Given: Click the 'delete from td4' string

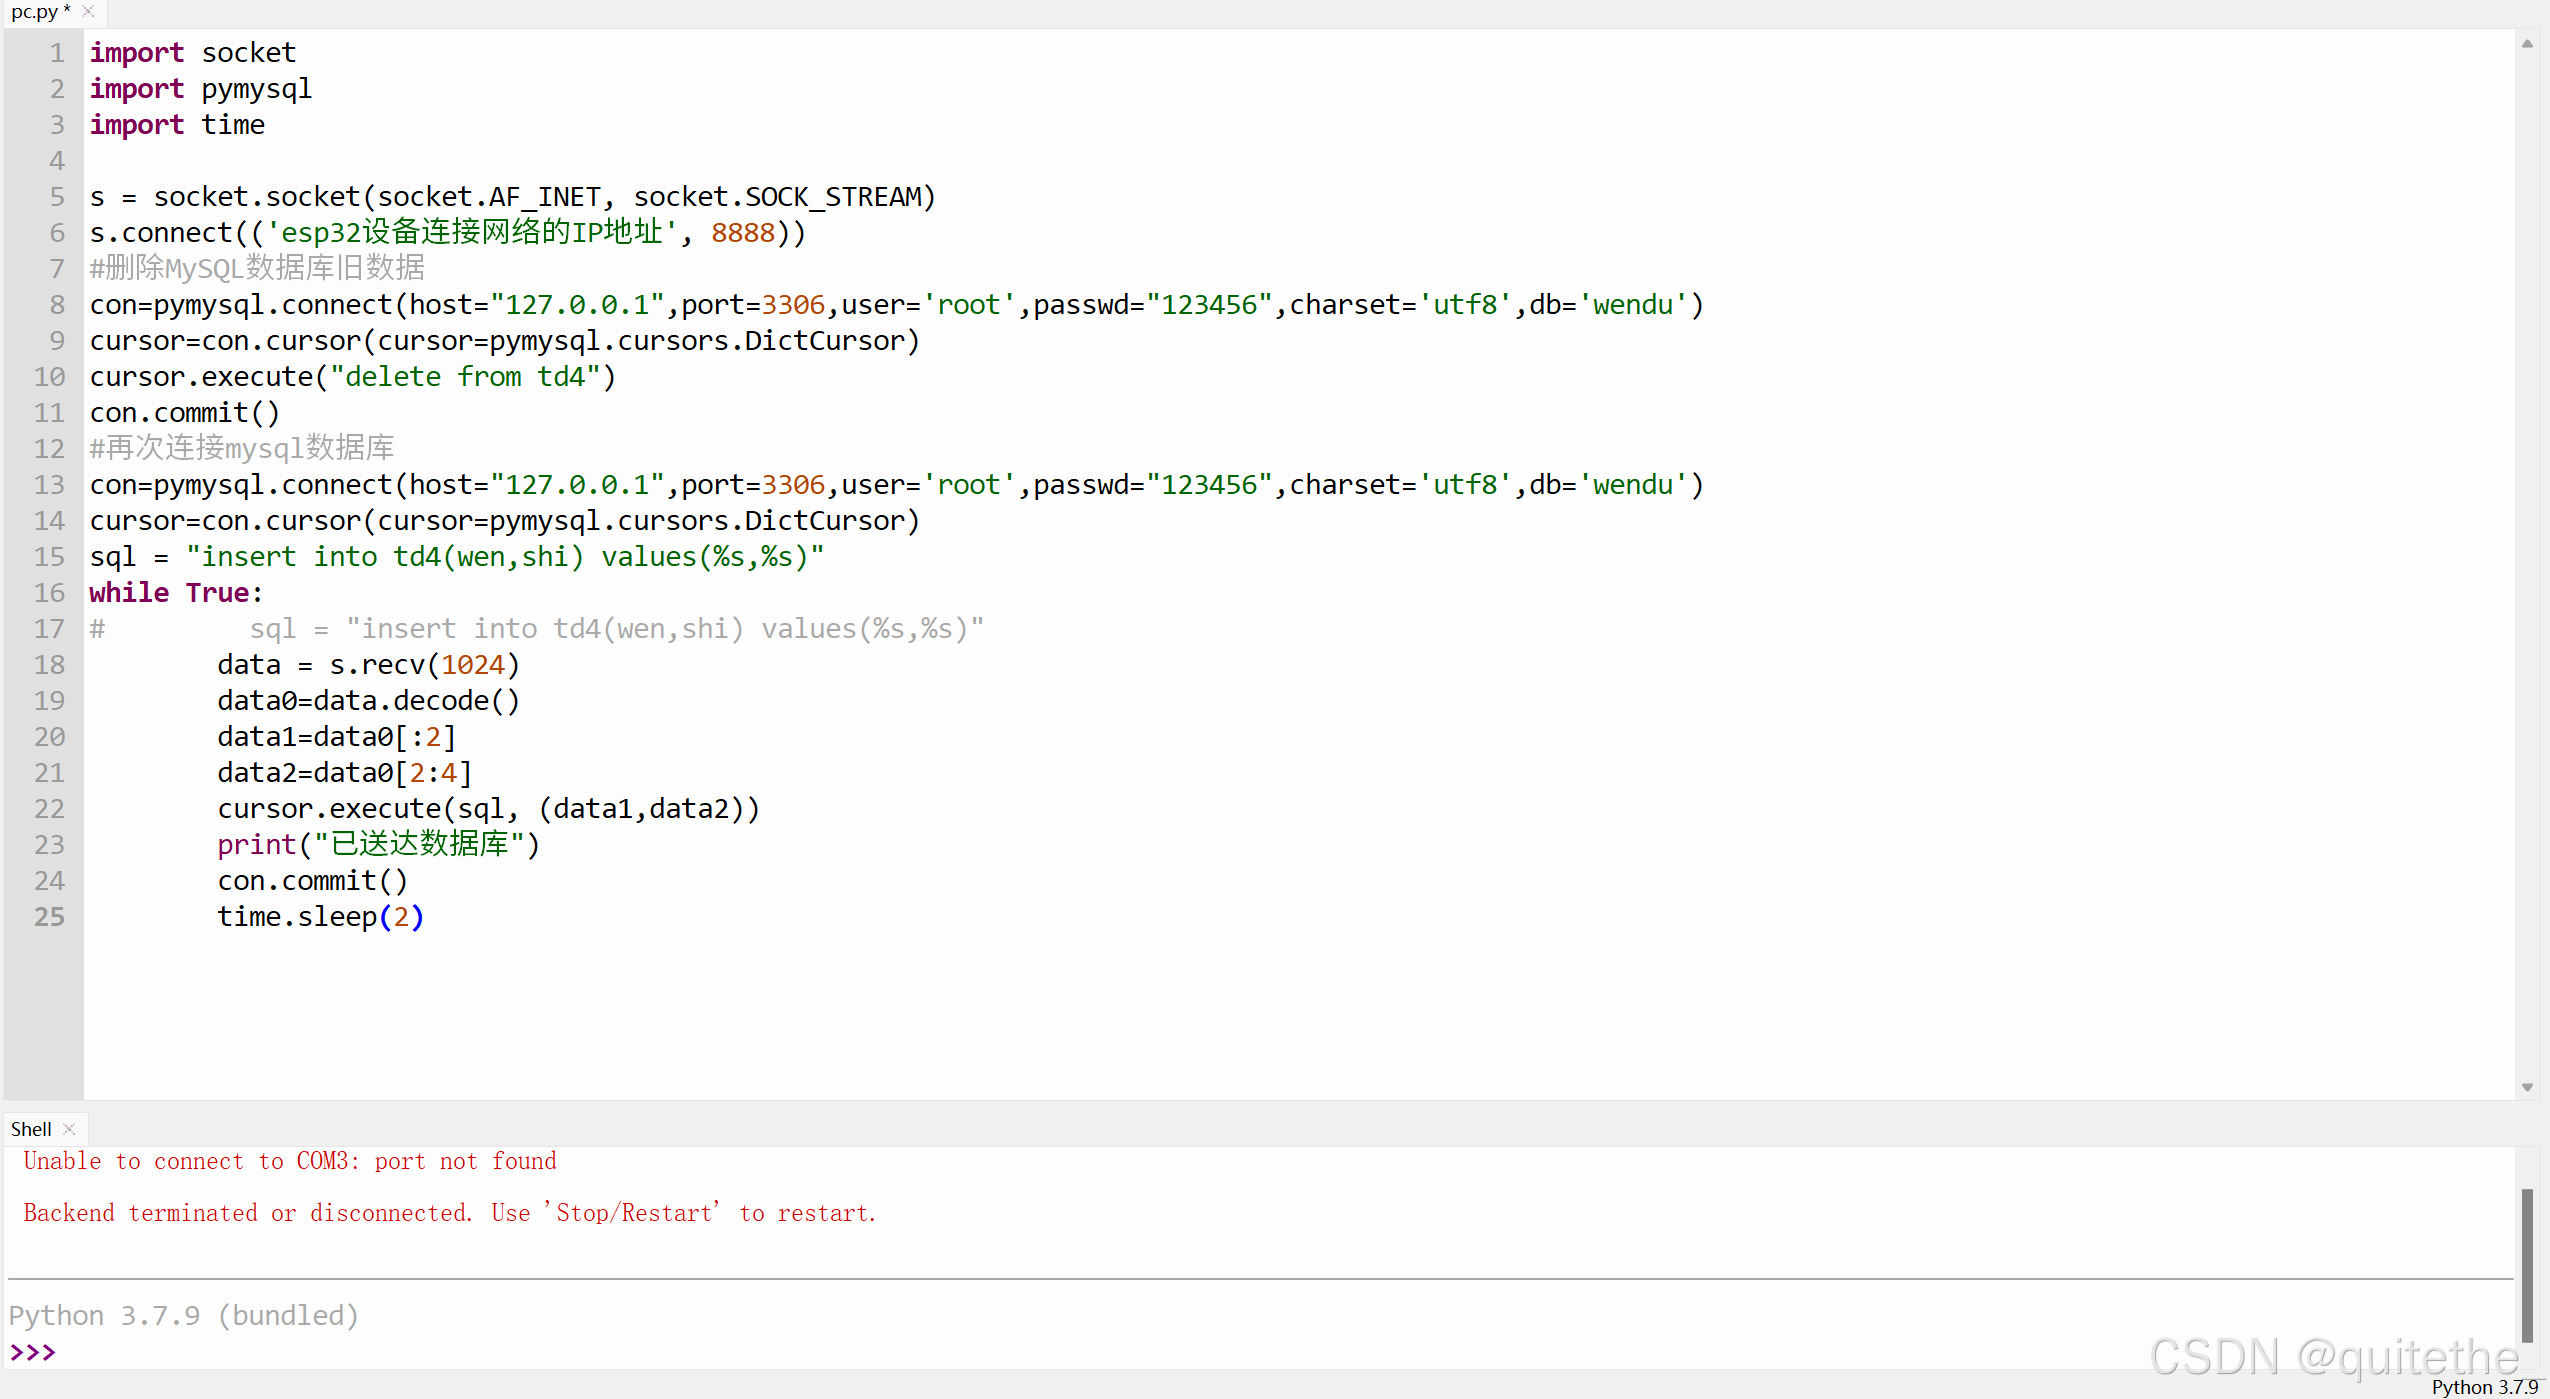Looking at the screenshot, I should pos(464,377).
